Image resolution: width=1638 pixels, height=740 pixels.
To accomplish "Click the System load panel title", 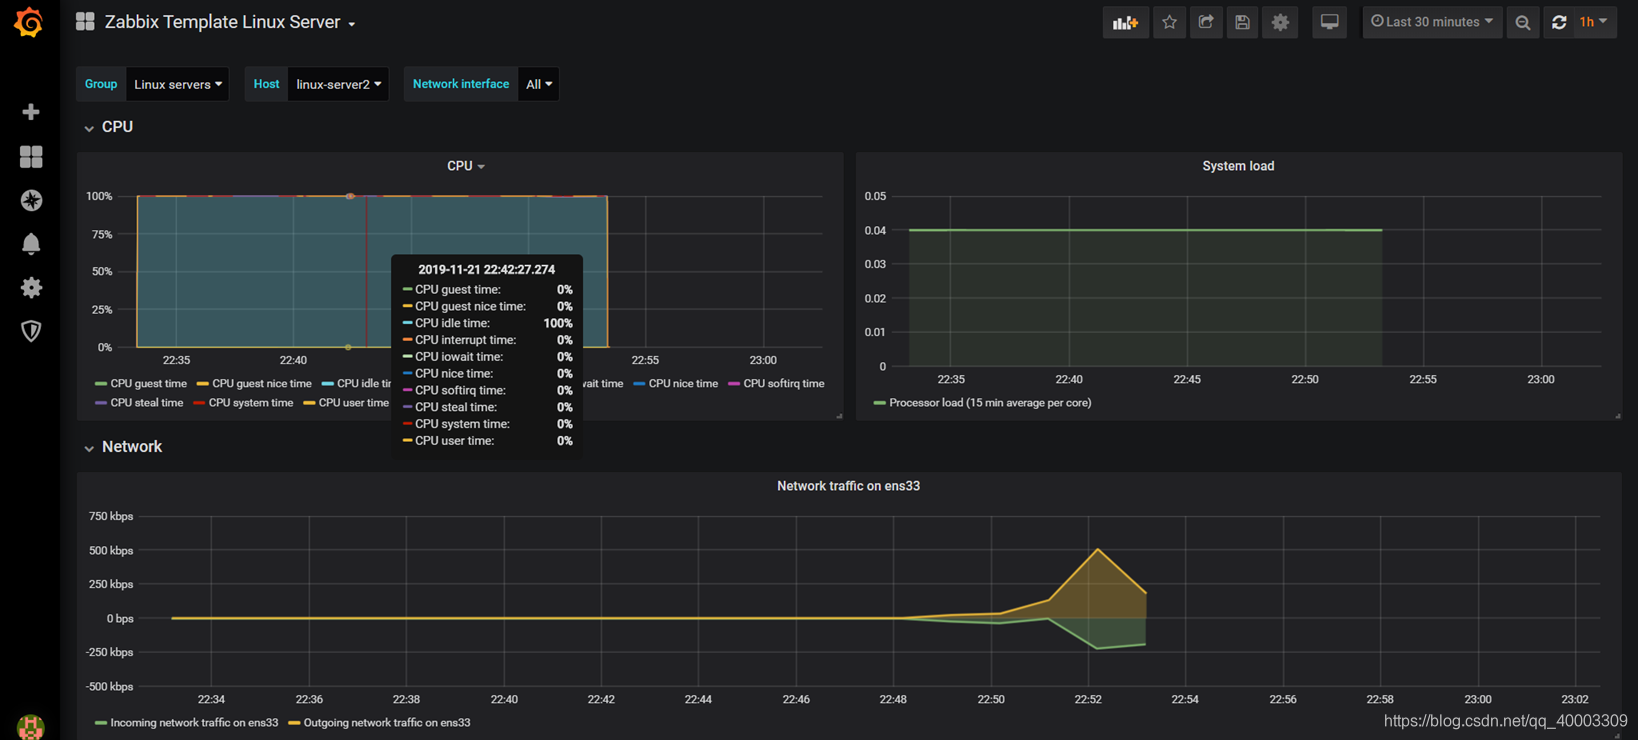I will pos(1238,166).
